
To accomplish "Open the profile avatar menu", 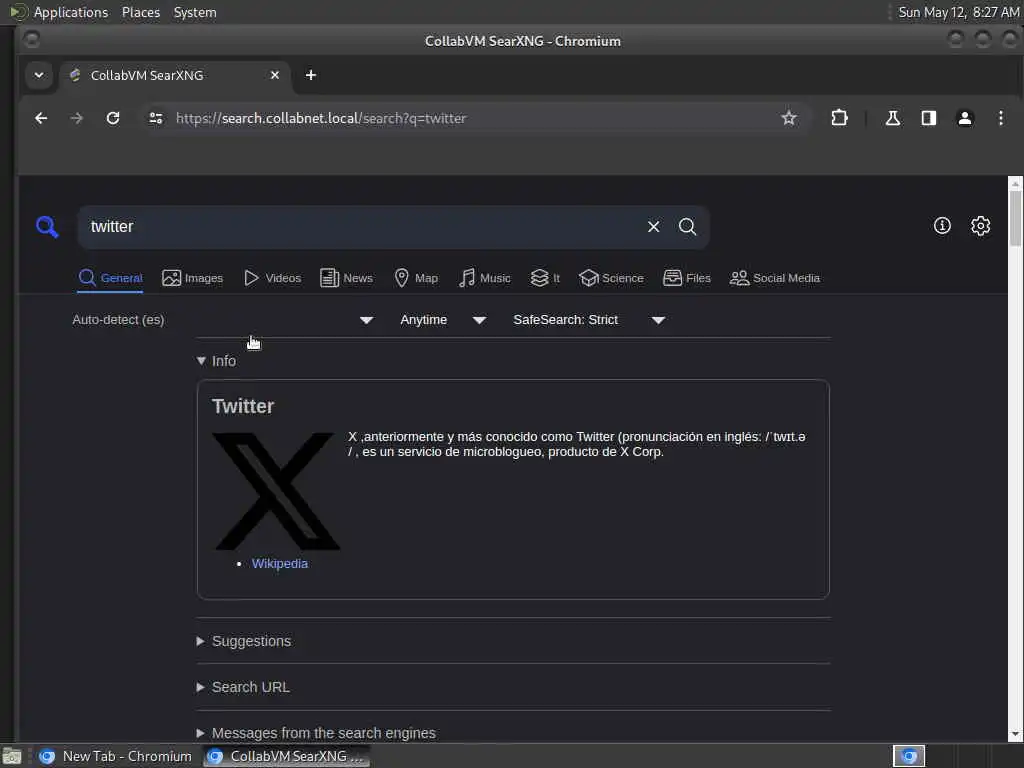I will pyautogui.click(x=965, y=118).
